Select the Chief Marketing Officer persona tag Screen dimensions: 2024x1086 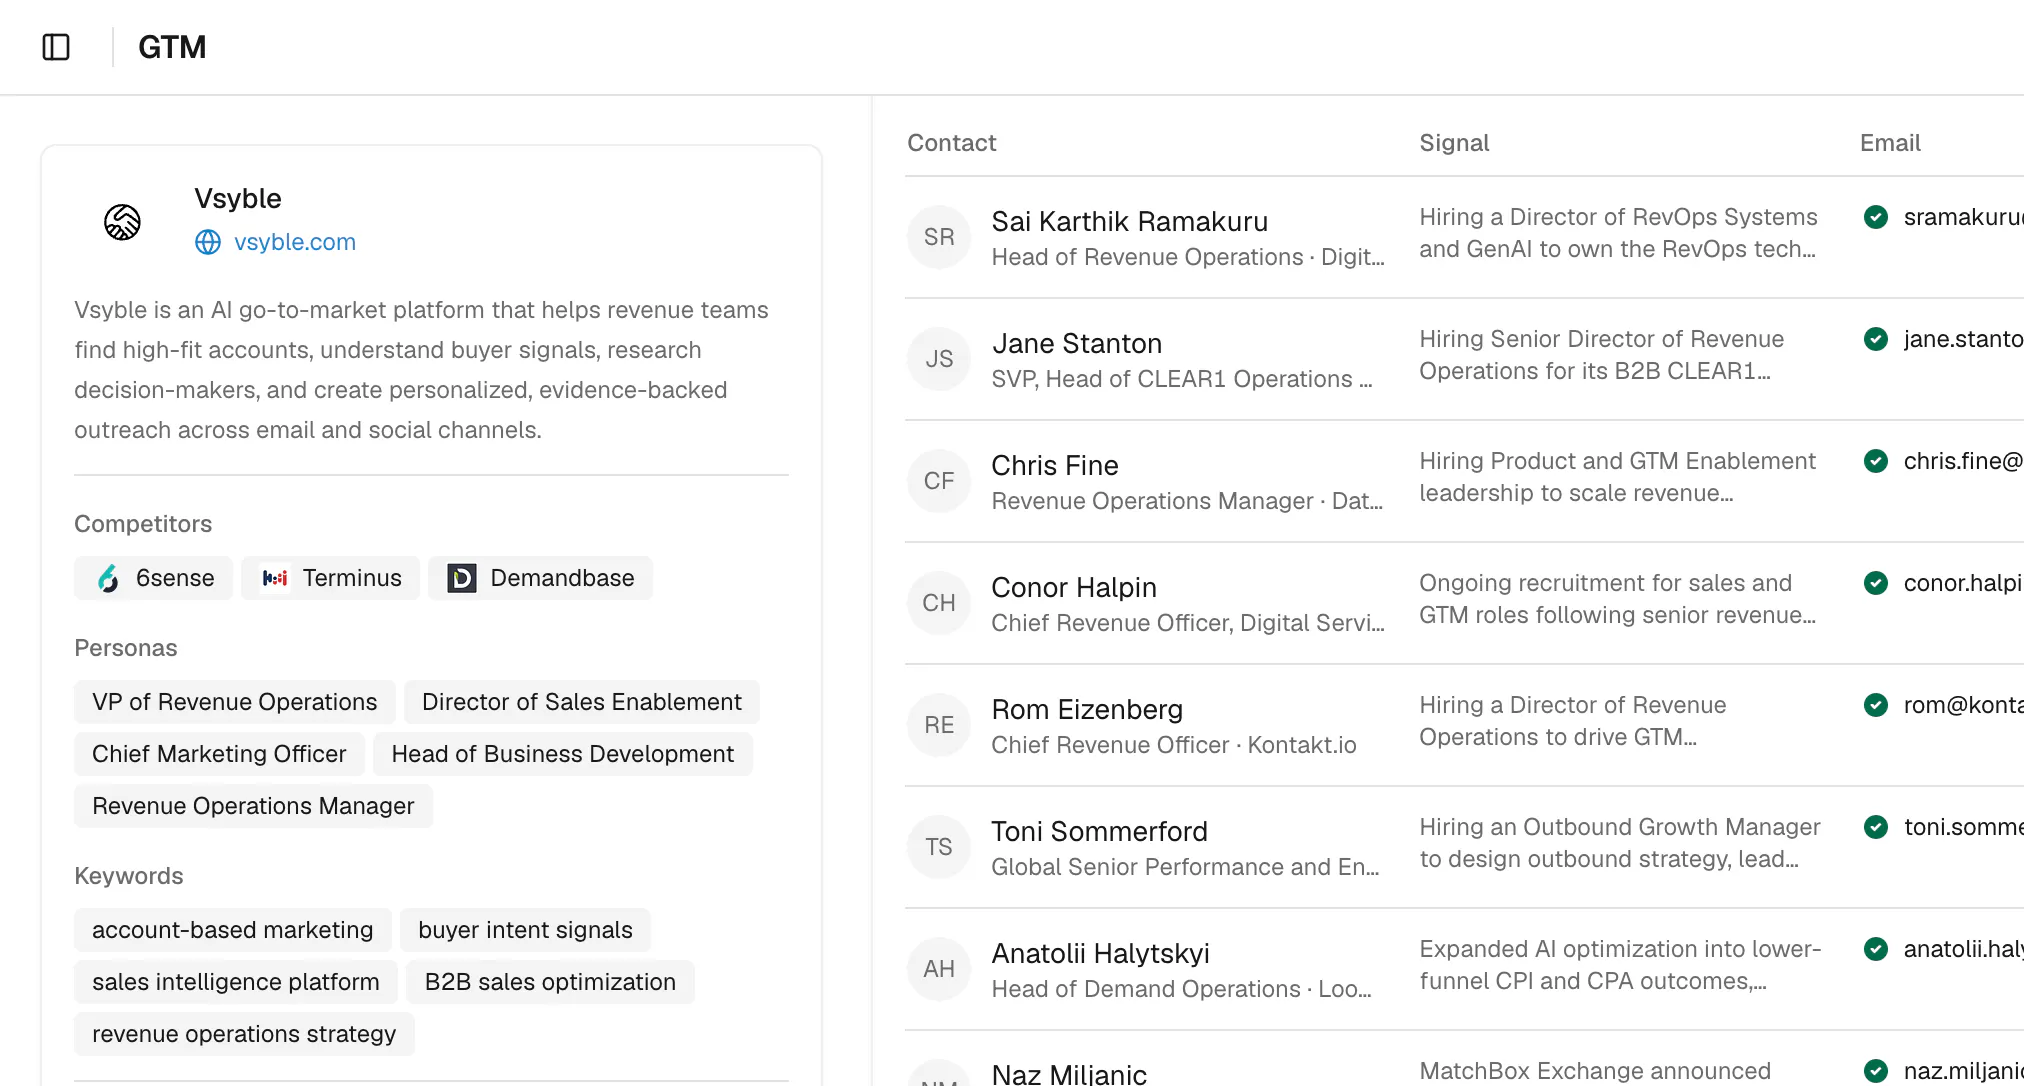[x=219, y=754]
